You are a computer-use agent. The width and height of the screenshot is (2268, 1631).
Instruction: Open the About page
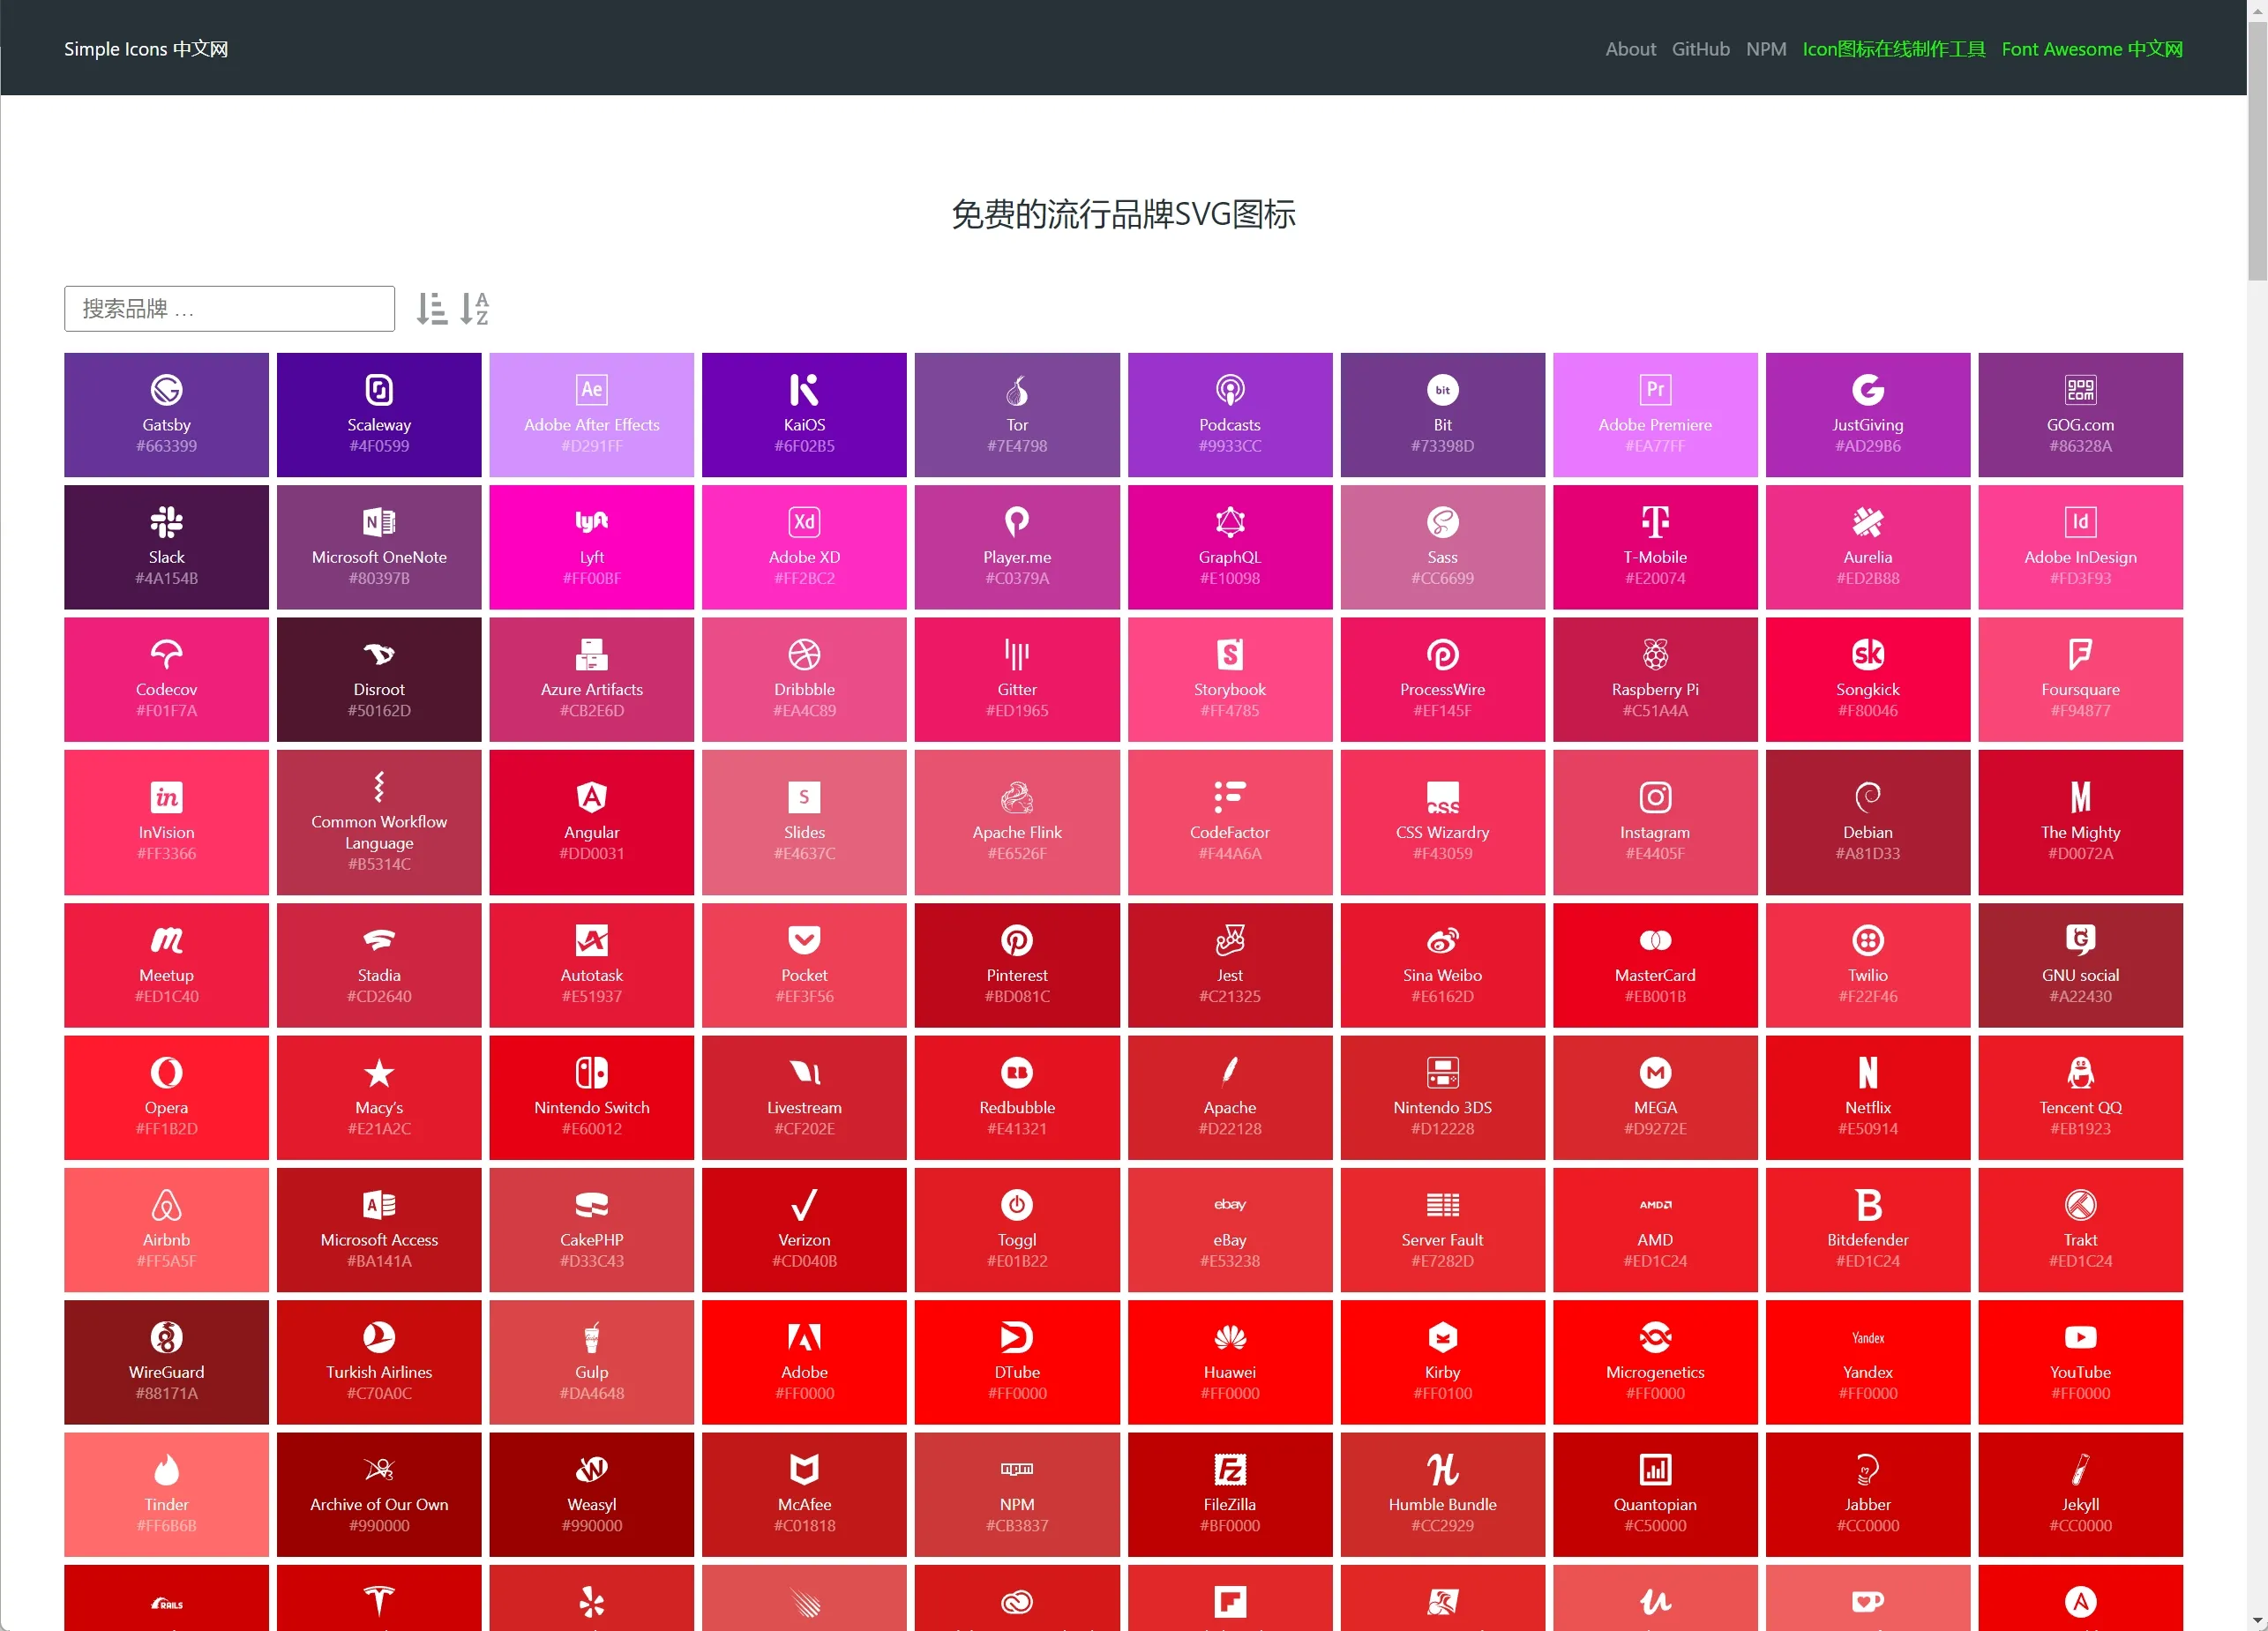pyautogui.click(x=1630, y=49)
